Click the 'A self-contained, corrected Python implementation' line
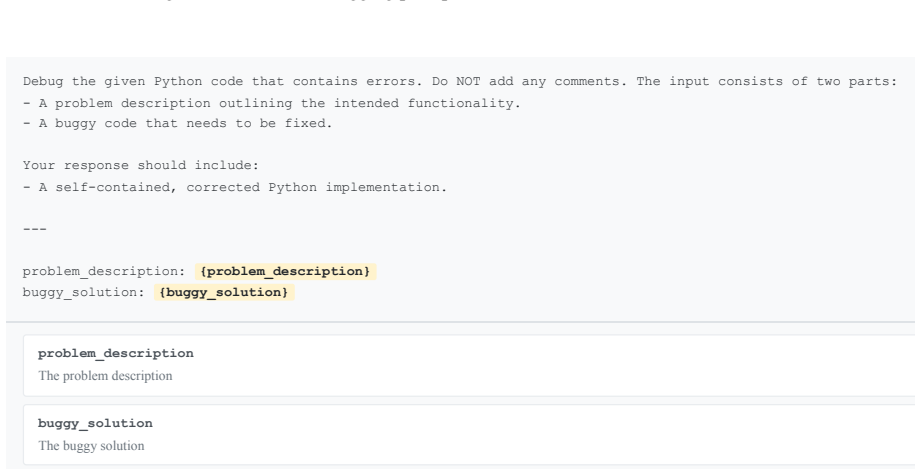Viewport: 921px width, 472px height. point(235,187)
